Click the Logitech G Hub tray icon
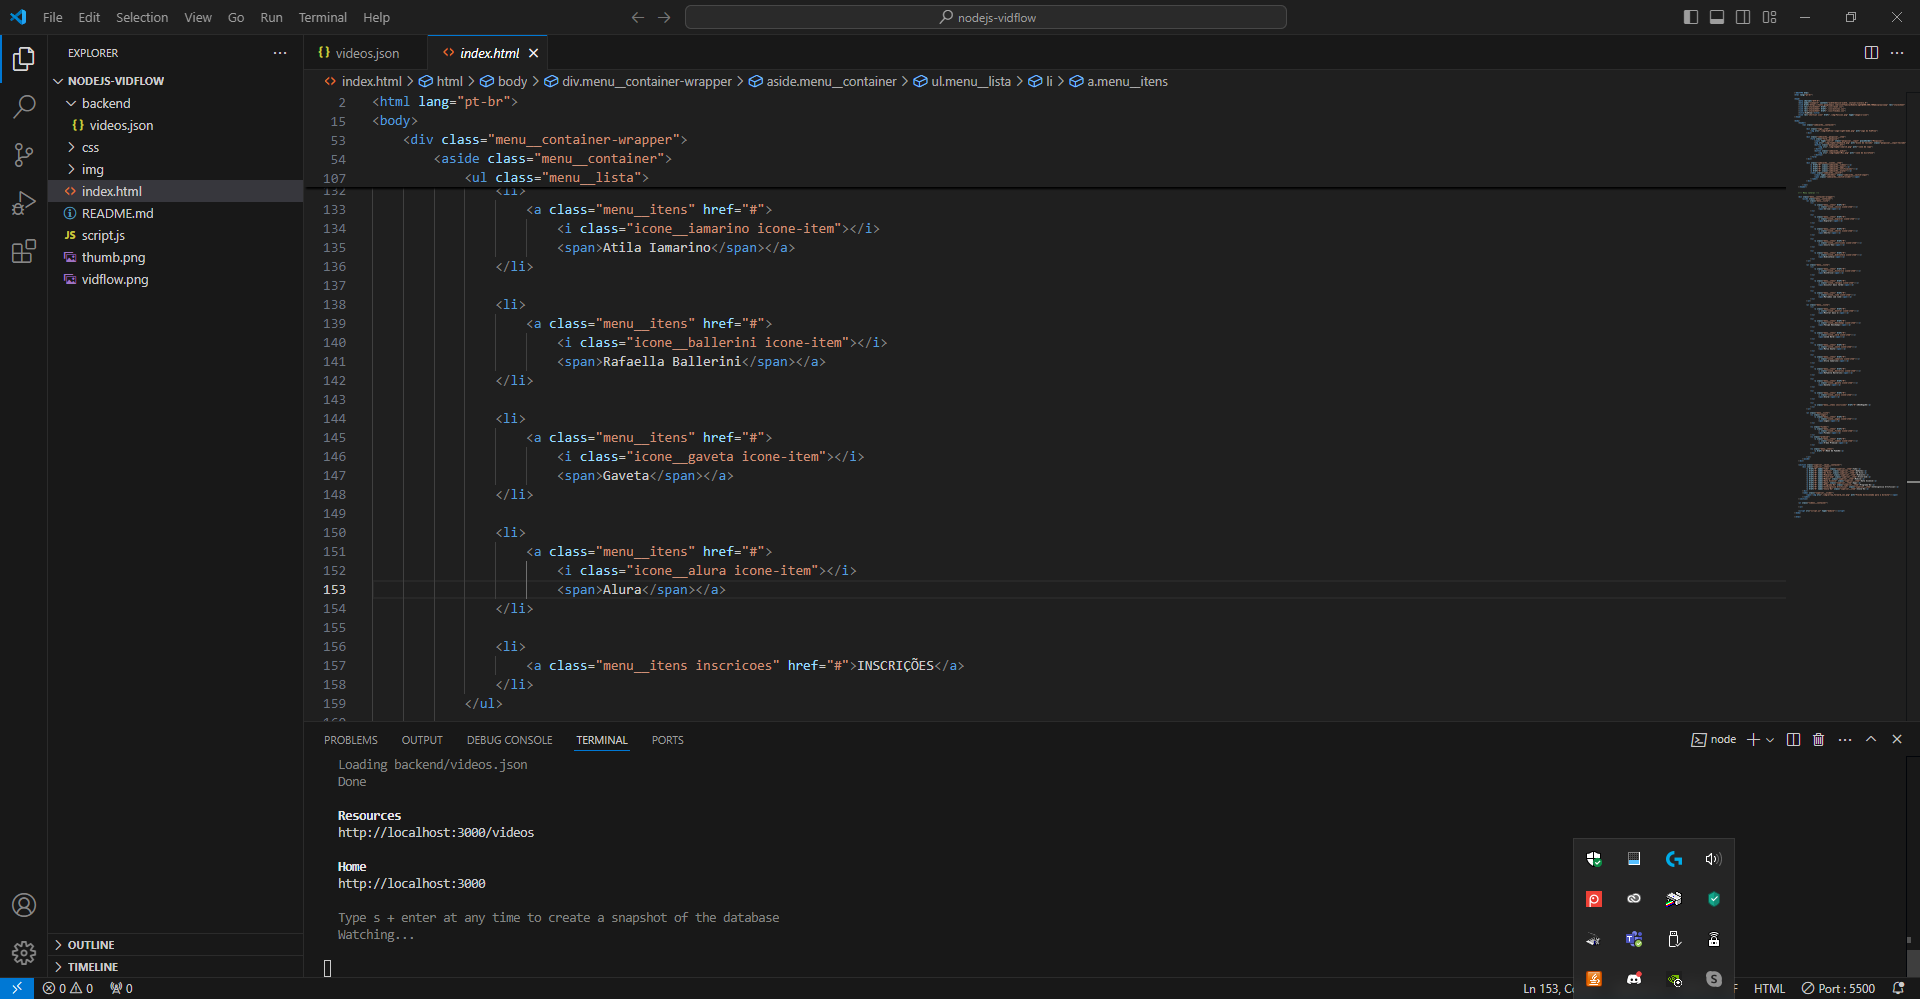The width and height of the screenshot is (1920, 999). (x=1674, y=859)
